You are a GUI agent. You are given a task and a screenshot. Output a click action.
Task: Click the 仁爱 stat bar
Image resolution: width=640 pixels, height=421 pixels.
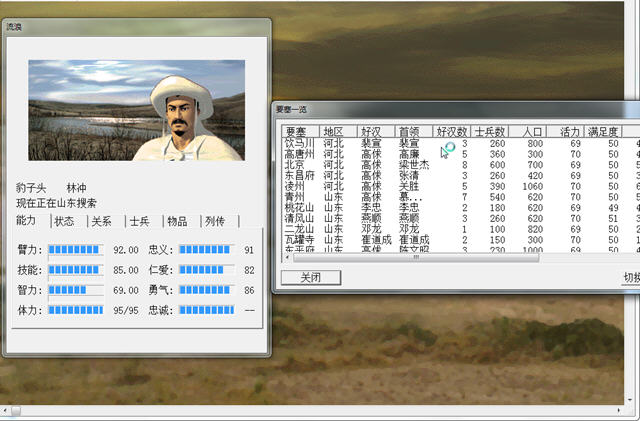coord(207,270)
